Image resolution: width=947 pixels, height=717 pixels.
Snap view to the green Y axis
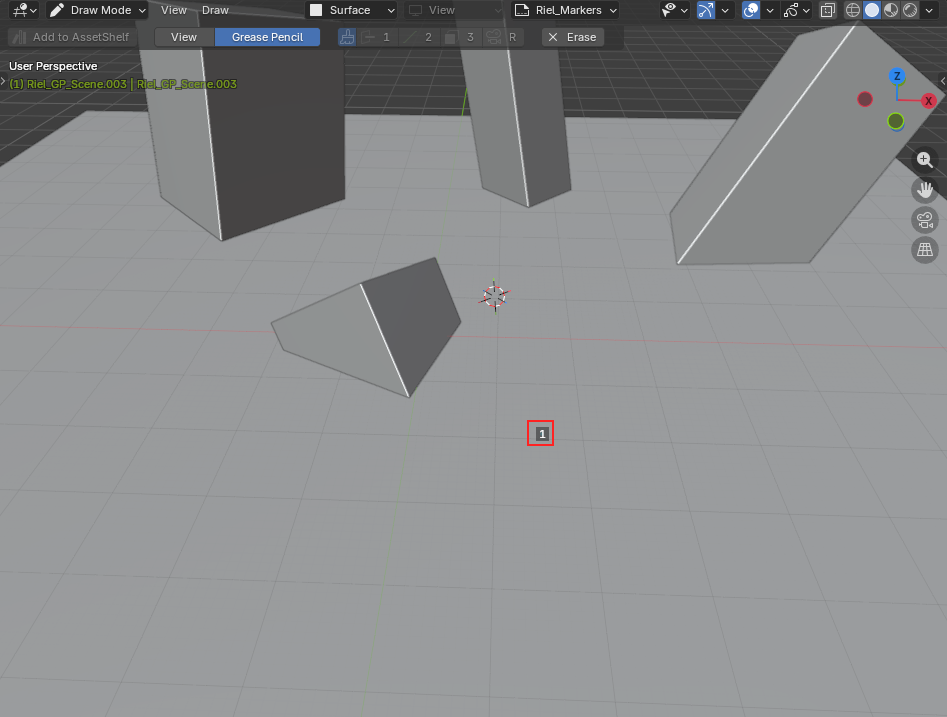[896, 121]
